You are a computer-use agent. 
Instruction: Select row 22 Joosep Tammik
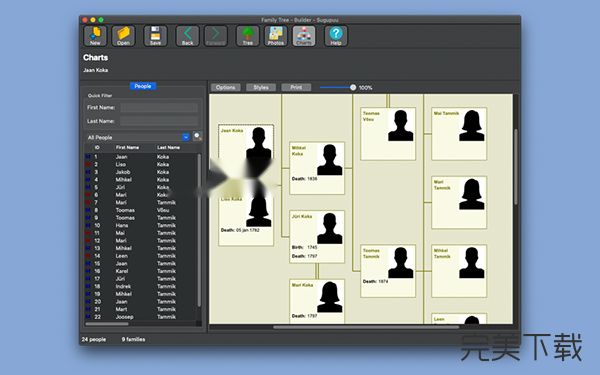(x=140, y=317)
